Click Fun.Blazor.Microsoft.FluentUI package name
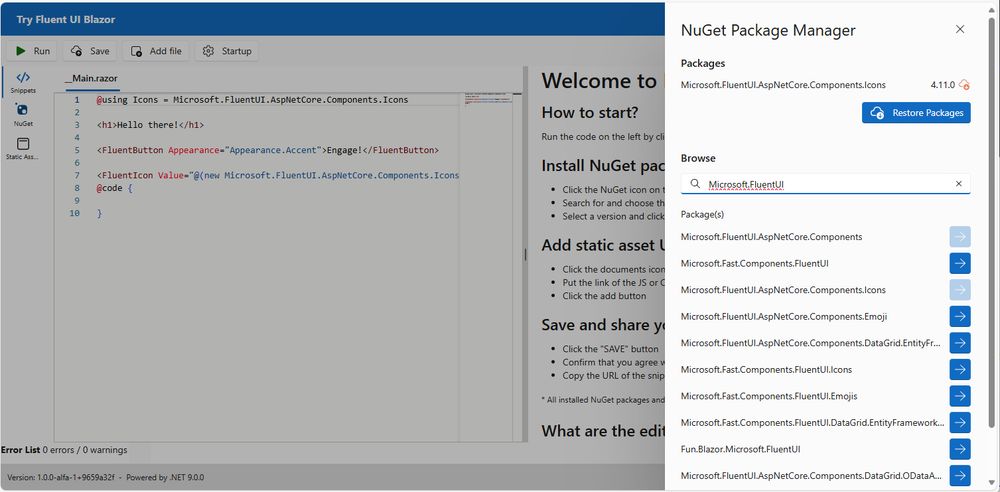This screenshot has height=492, width=1000. [740, 449]
